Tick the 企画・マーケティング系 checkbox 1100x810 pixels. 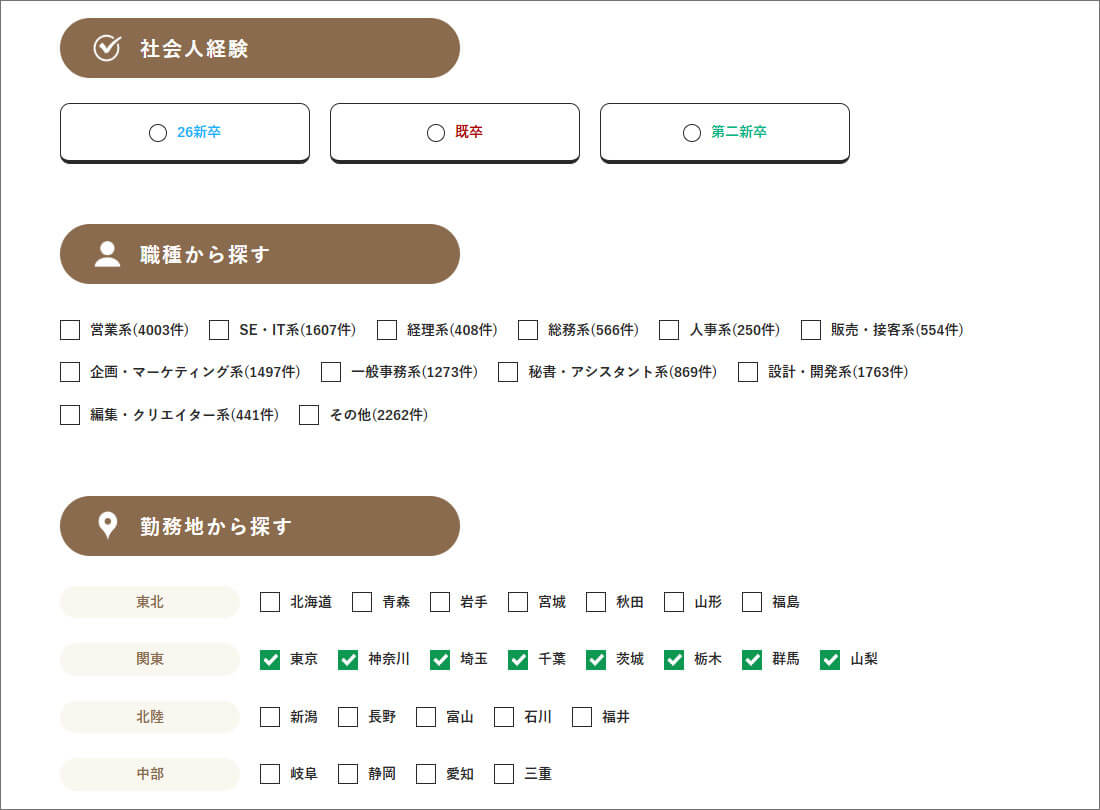tap(70, 372)
